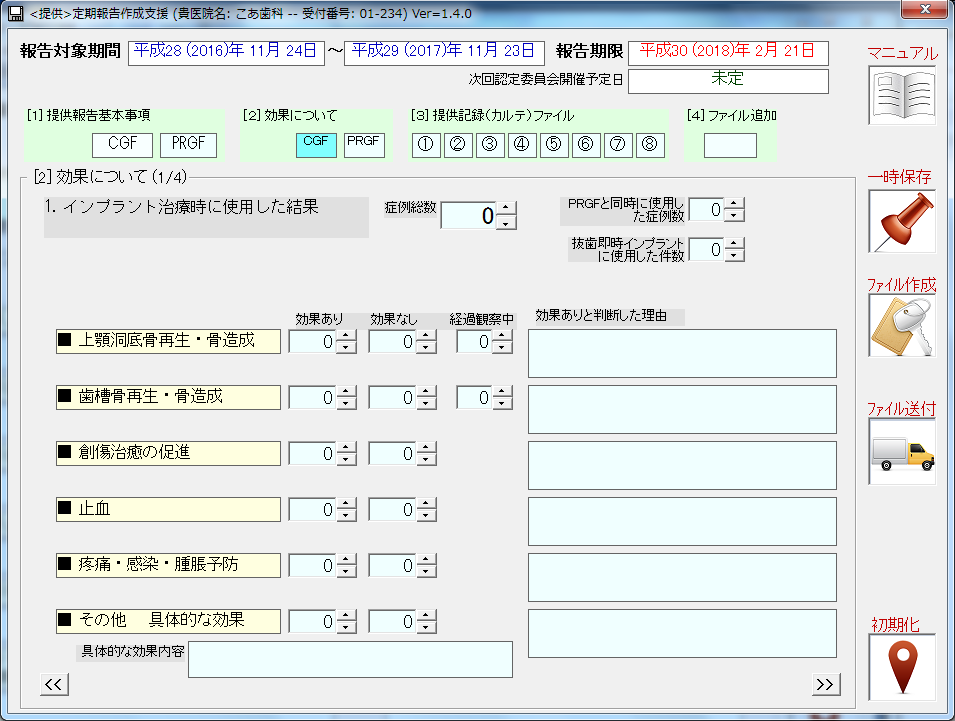Image resolution: width=955 pixels, height=721 pixels.
Task: Click the ファイル送付 truck icon
Action: pos(901,452)
